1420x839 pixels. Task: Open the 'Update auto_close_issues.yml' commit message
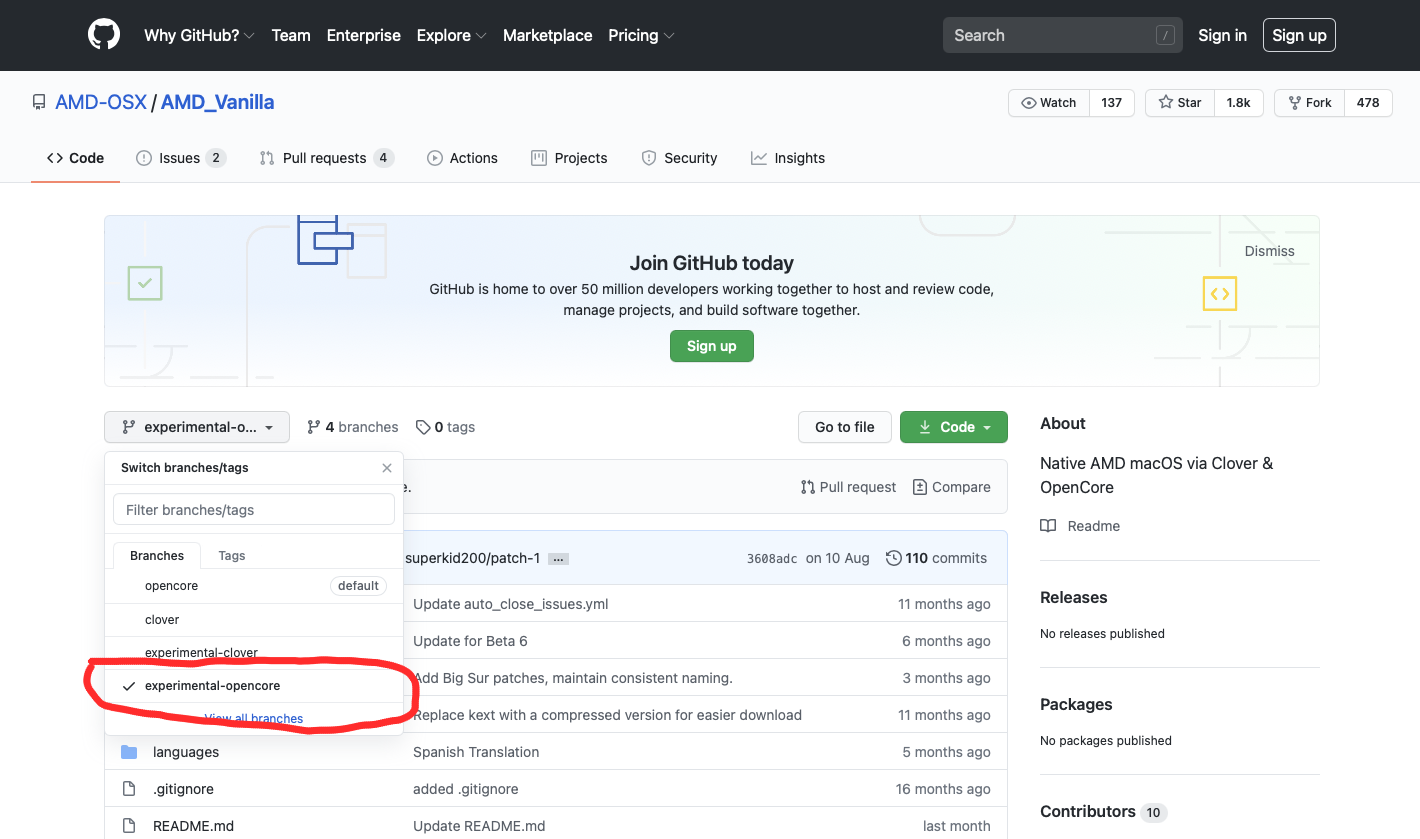tap(511, 604)
